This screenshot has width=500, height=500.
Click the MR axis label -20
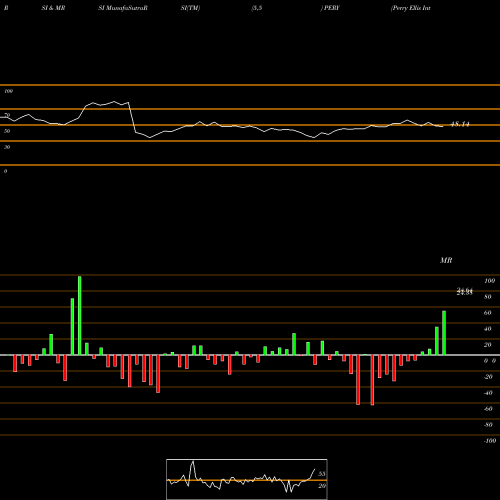pyautogui.click(x=488, y=377)
